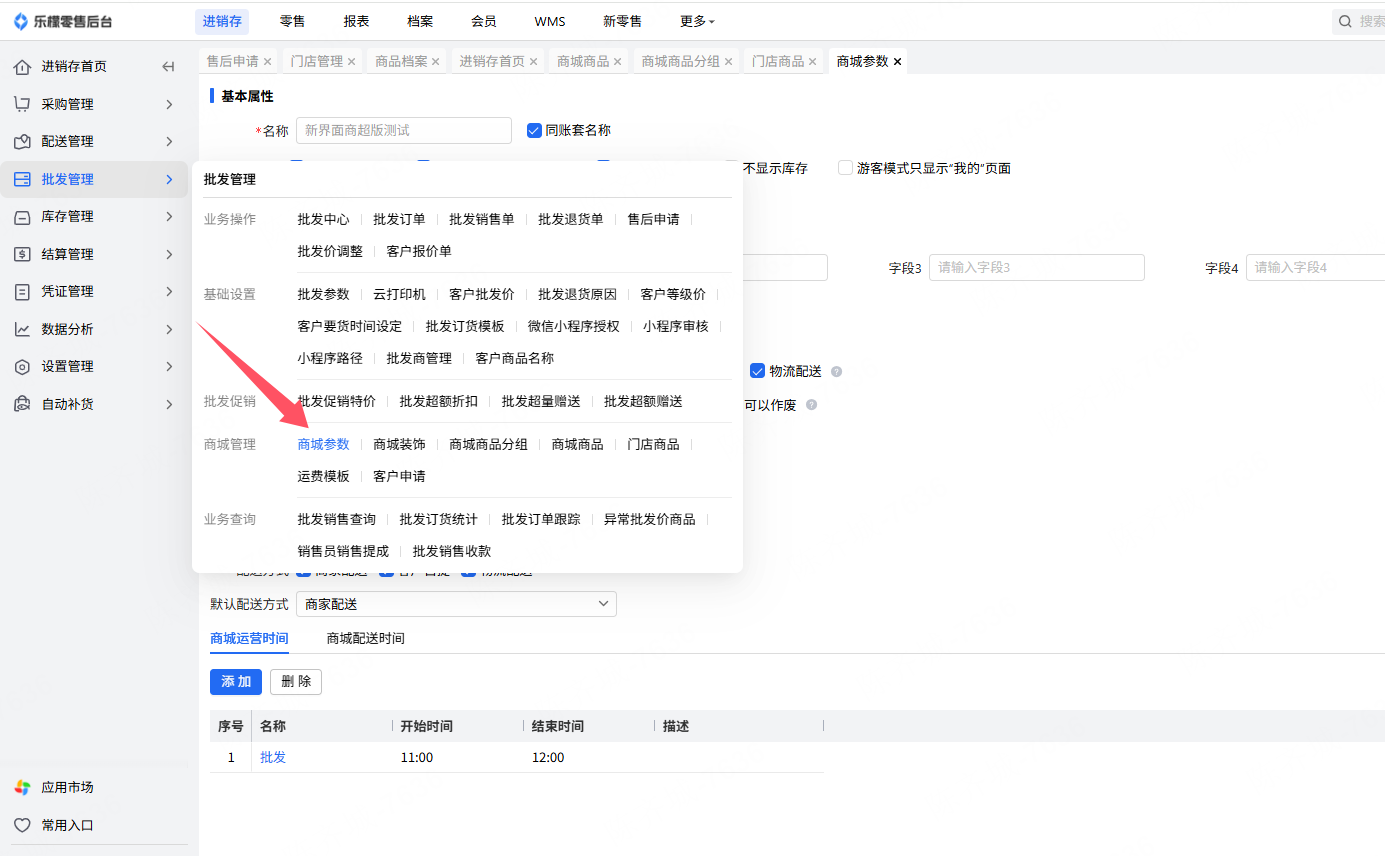Open the 默认配送方式 dropdown
1385x856 pixels.
[456, 604]
